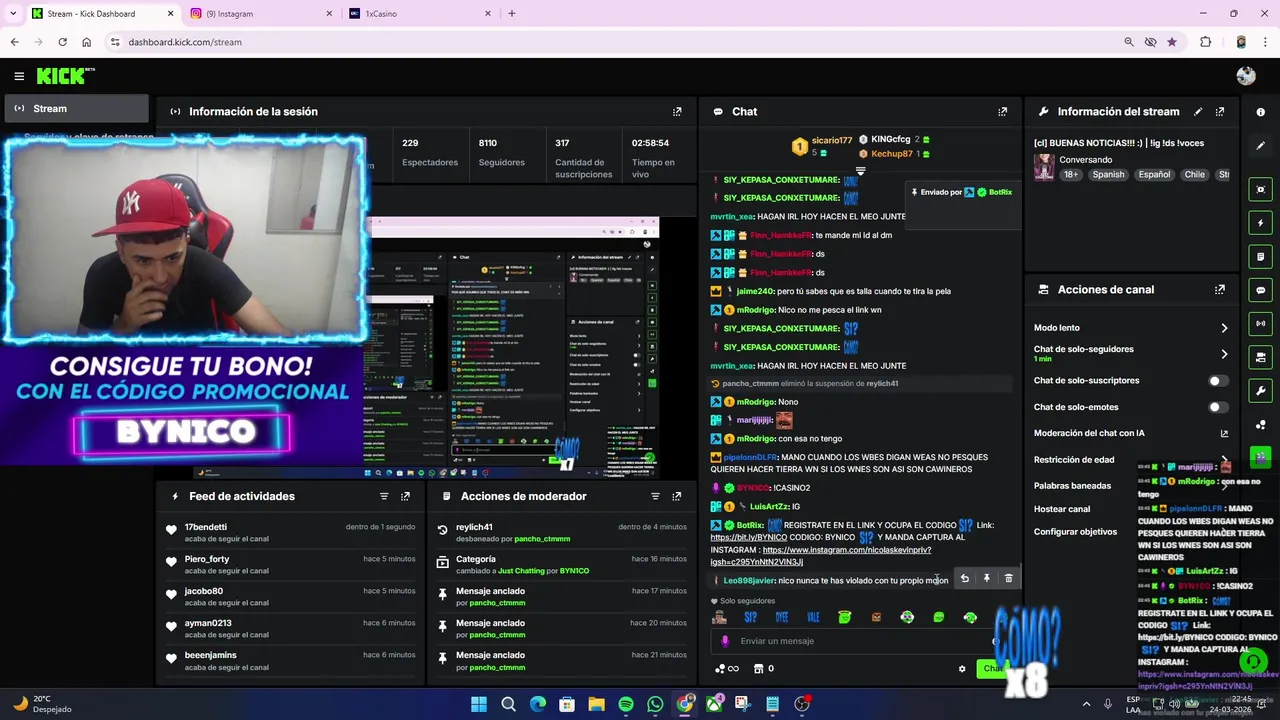Open the Stream sidebar item
This screenshot has height=720, width=1280.
coord(76,108)
